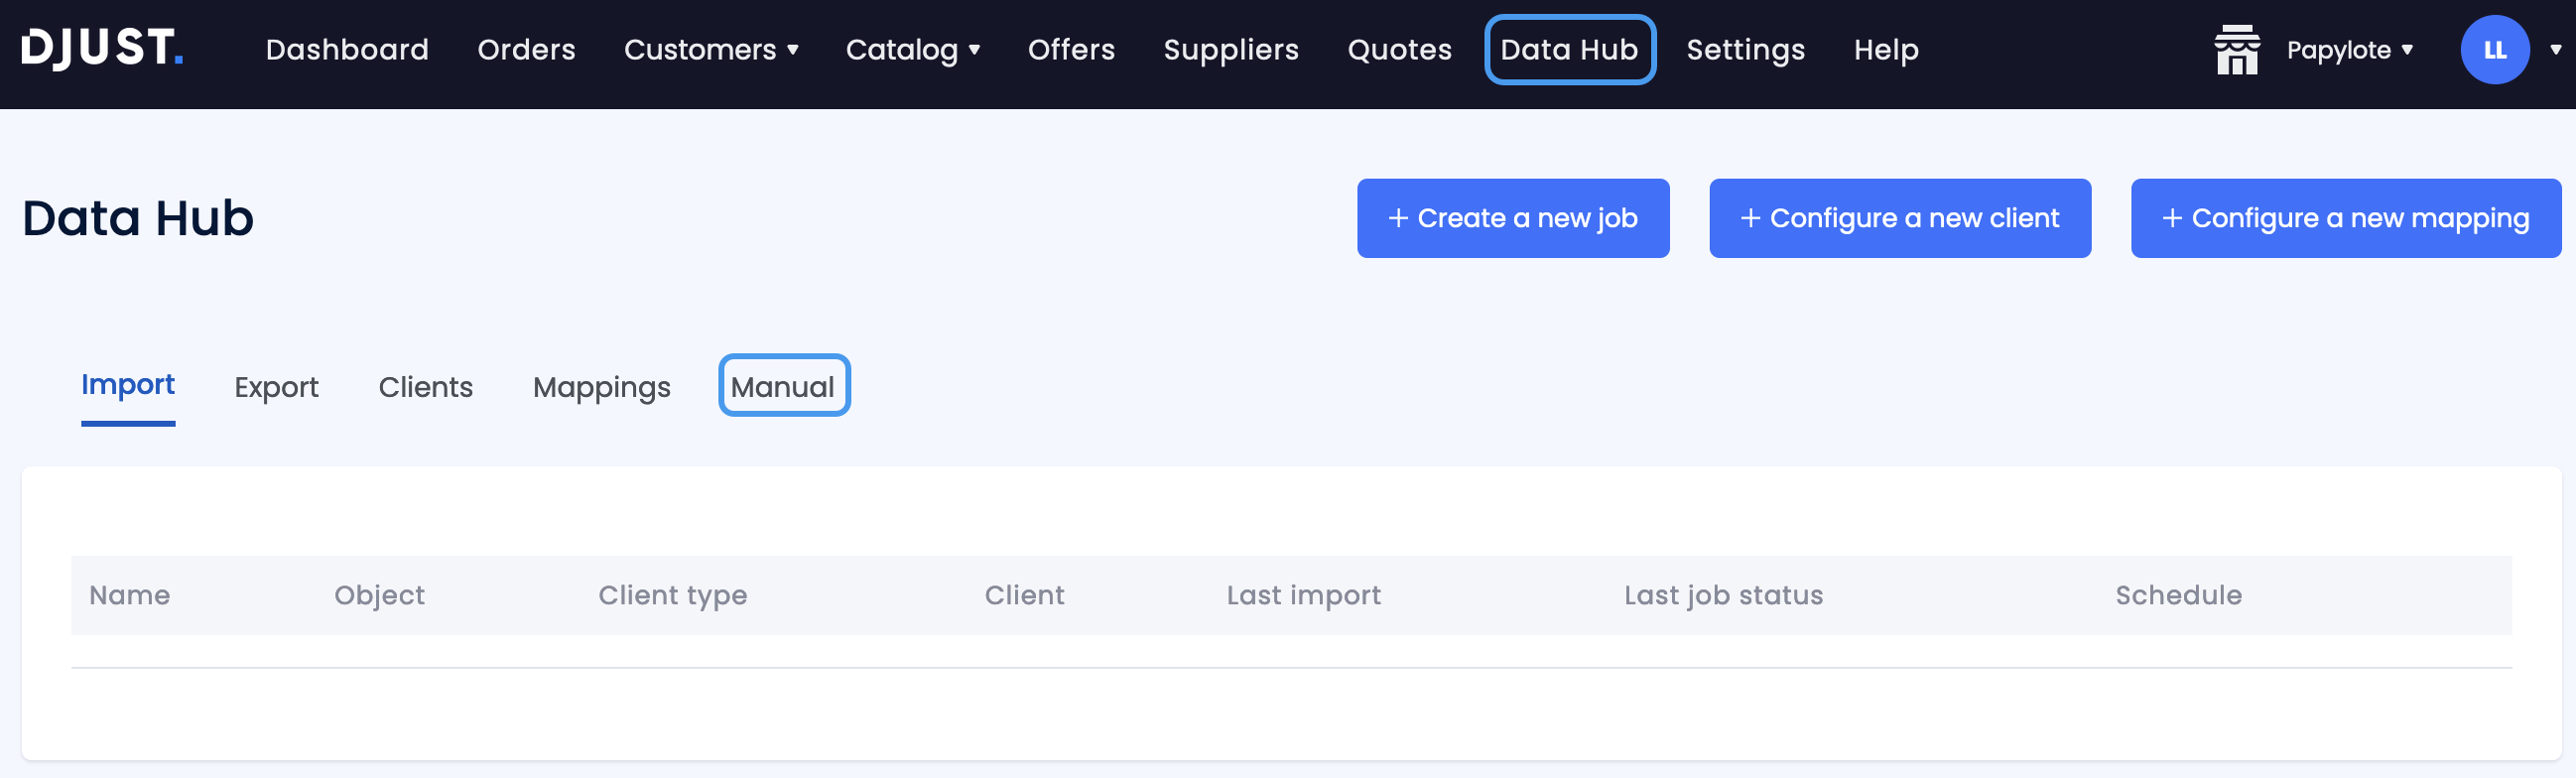Click the LL user avatar
Screen dimensions: 2576x778
[2494, 50]
